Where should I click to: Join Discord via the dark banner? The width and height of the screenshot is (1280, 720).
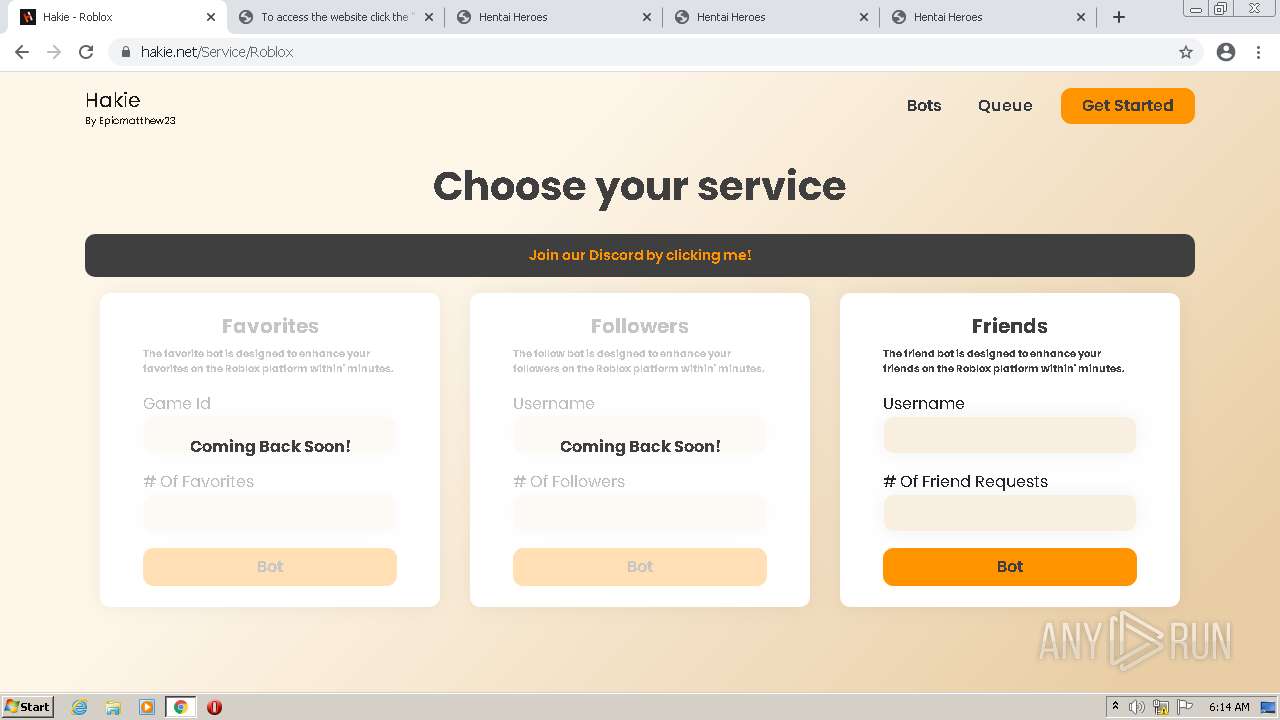click(x=640, y=255)
